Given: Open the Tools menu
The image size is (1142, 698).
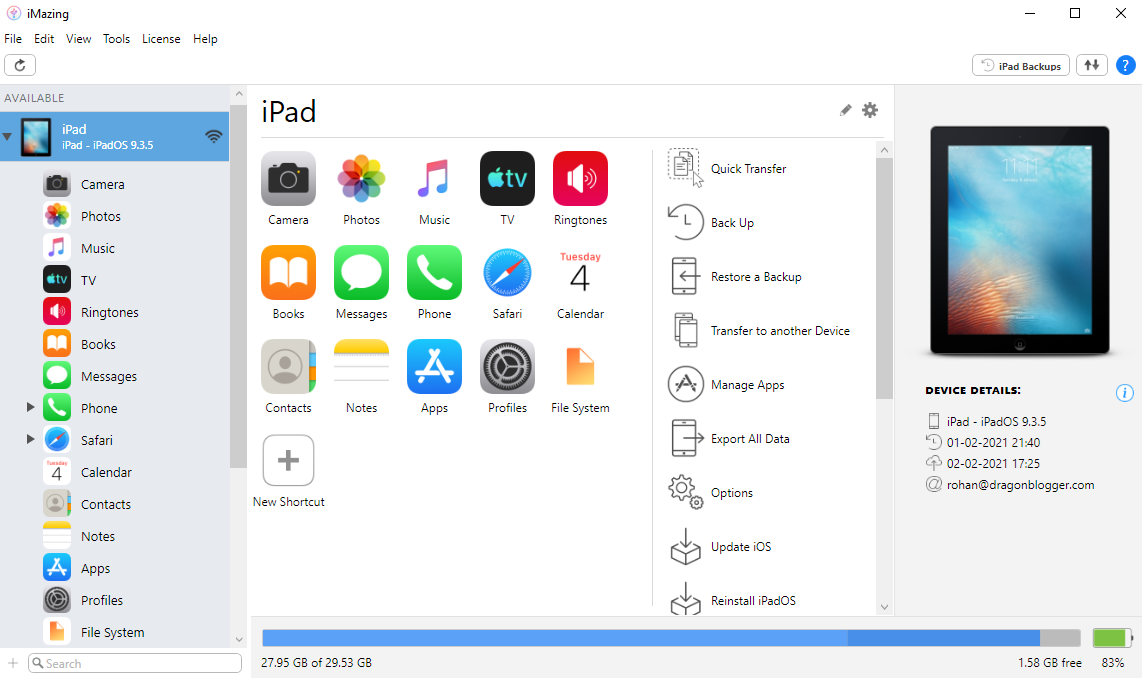Looking at the screenshot, I should coord(116,39).
